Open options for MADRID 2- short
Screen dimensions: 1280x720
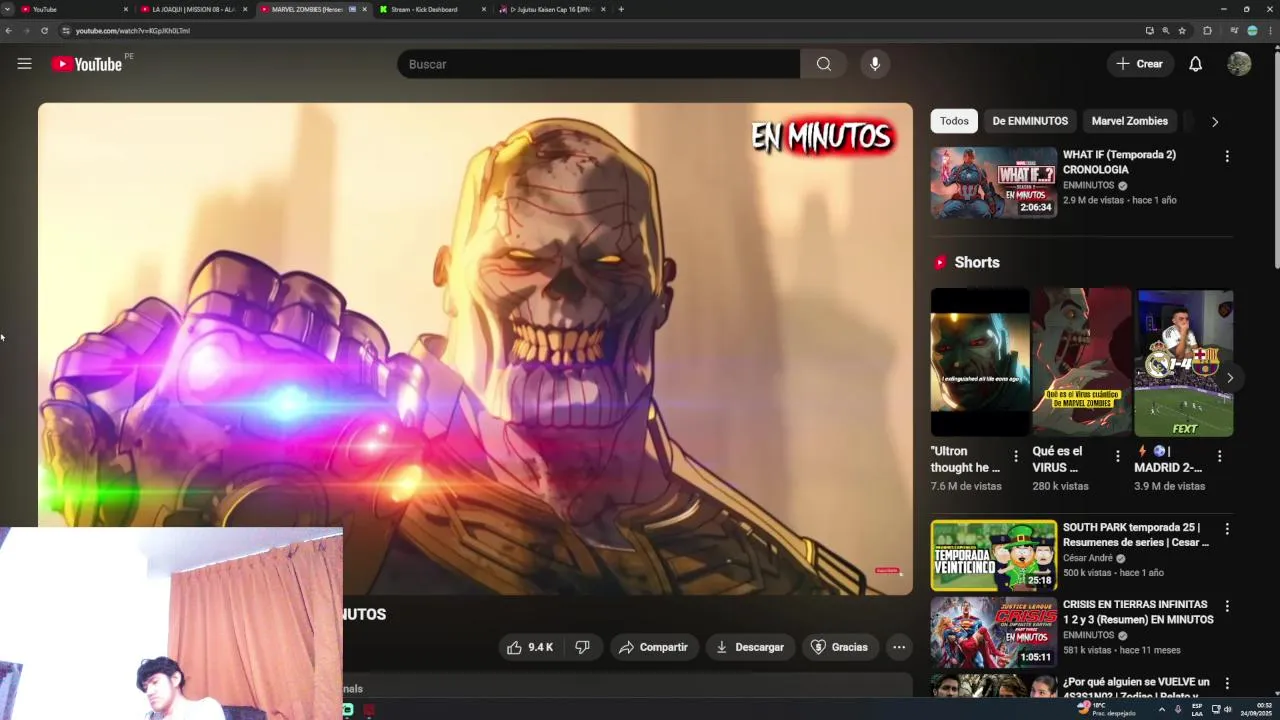[1219, 456]
